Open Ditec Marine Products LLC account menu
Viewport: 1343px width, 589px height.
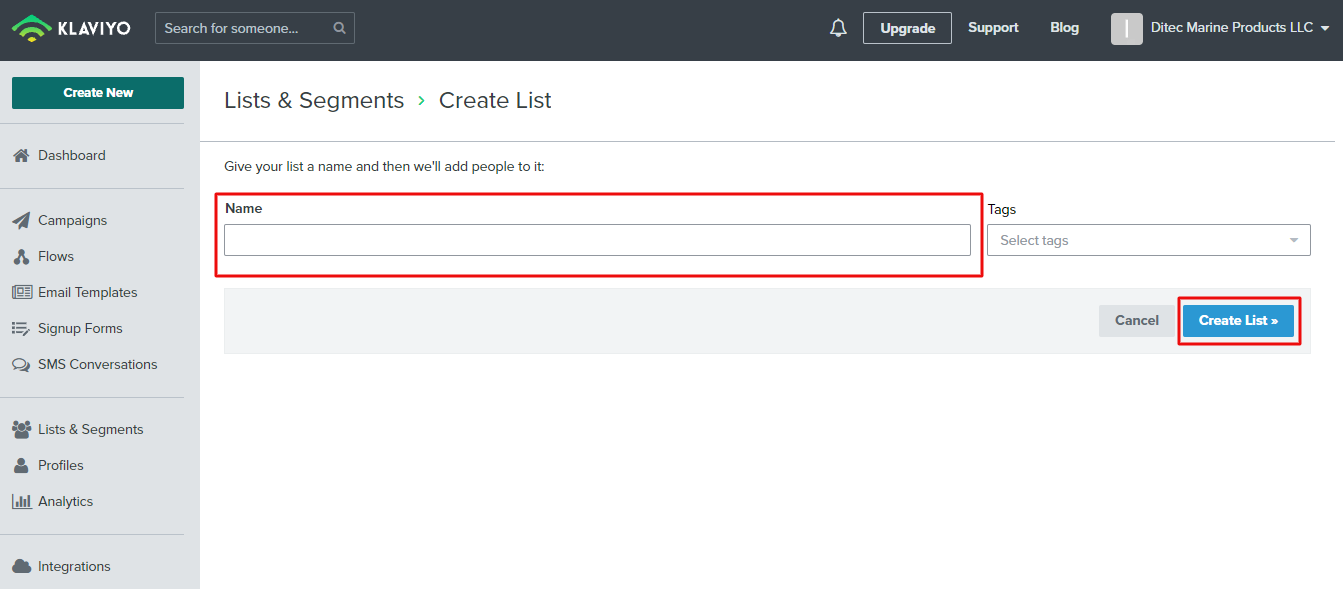(x=1220, y=28)
